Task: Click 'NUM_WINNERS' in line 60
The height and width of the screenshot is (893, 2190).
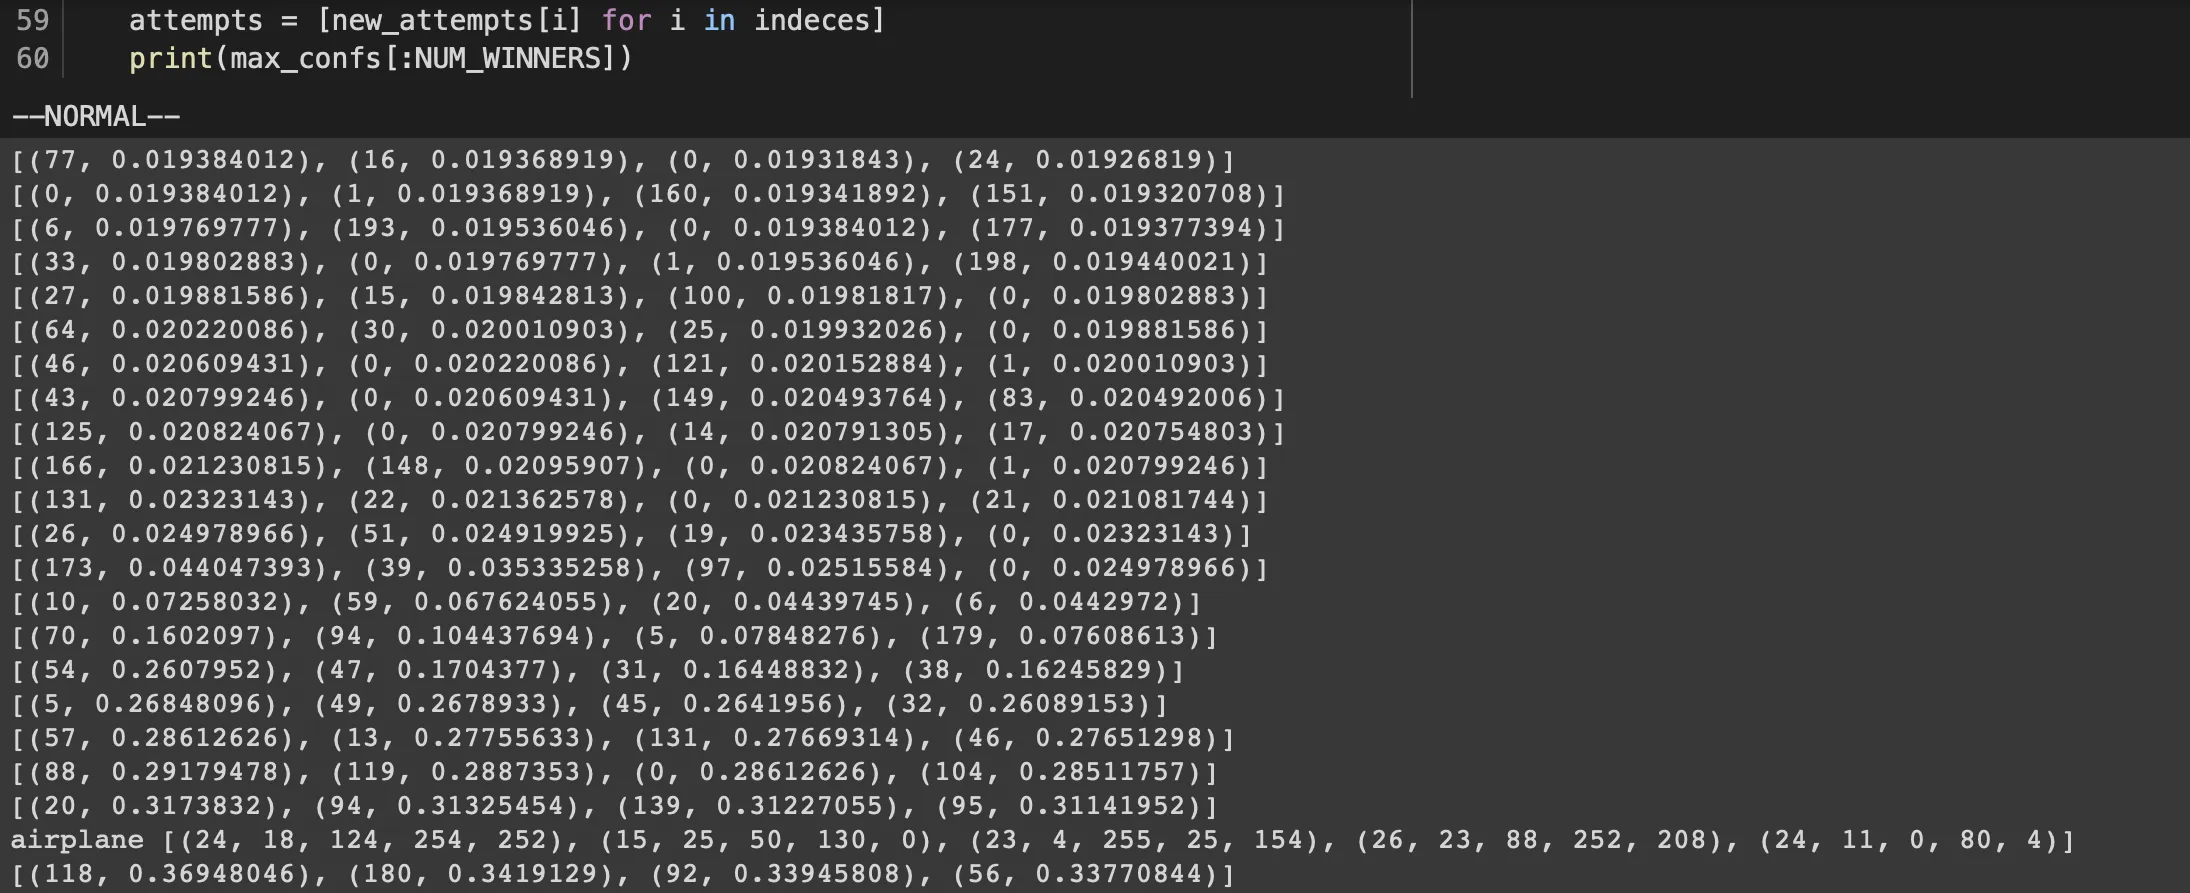Action: point(506,58)
